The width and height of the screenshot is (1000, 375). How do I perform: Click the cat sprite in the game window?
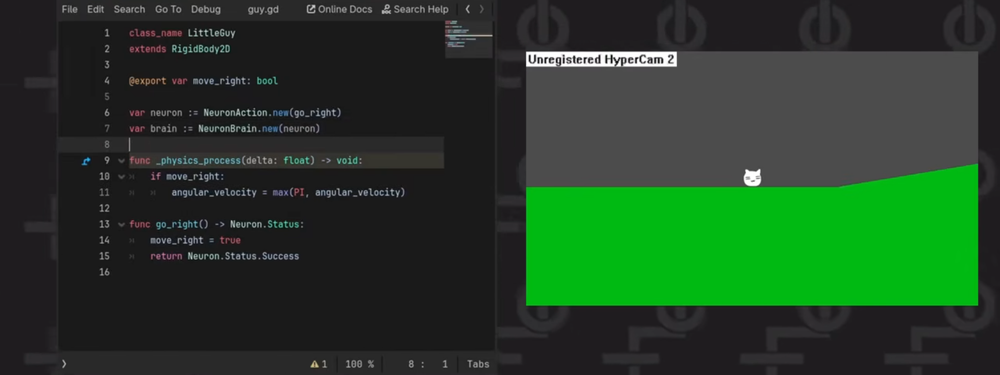(753, 178)
